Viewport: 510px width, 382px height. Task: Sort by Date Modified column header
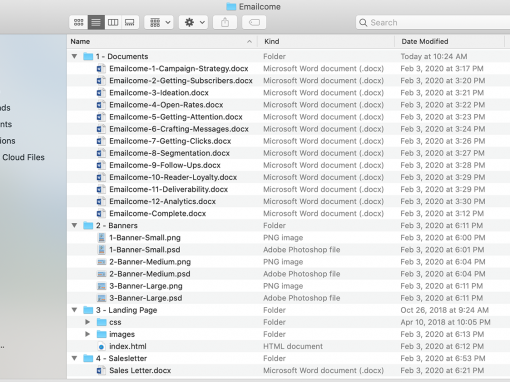pos(450,41)
